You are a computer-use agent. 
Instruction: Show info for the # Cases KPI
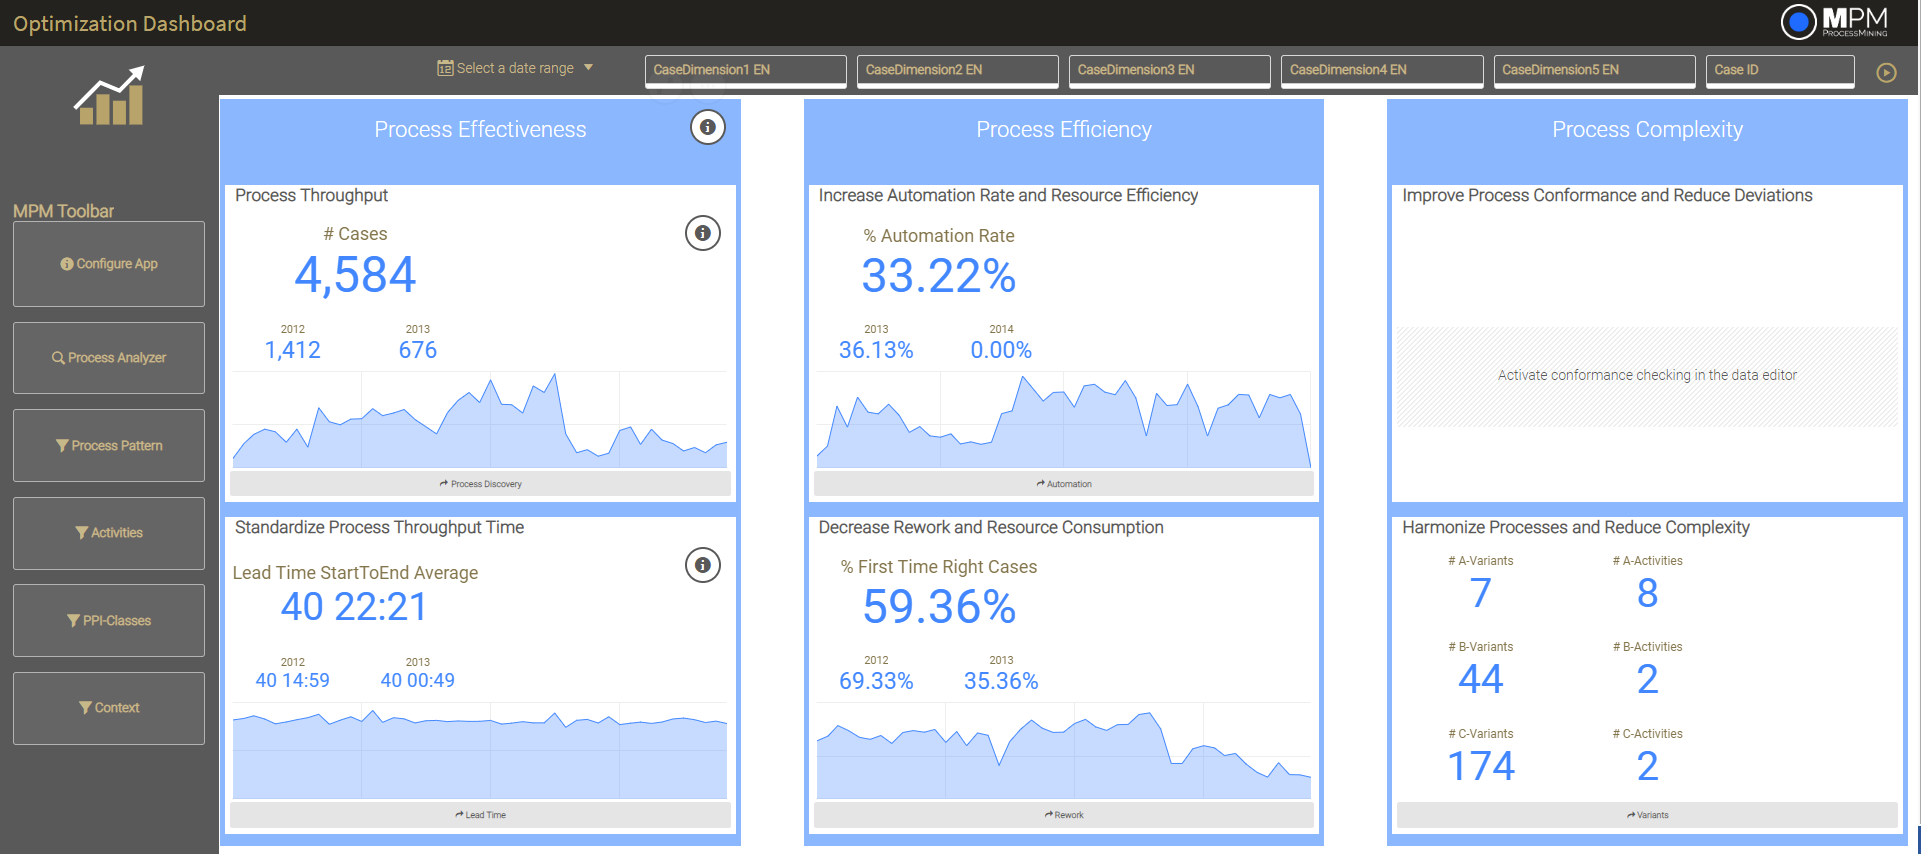(x=703, y=233)
